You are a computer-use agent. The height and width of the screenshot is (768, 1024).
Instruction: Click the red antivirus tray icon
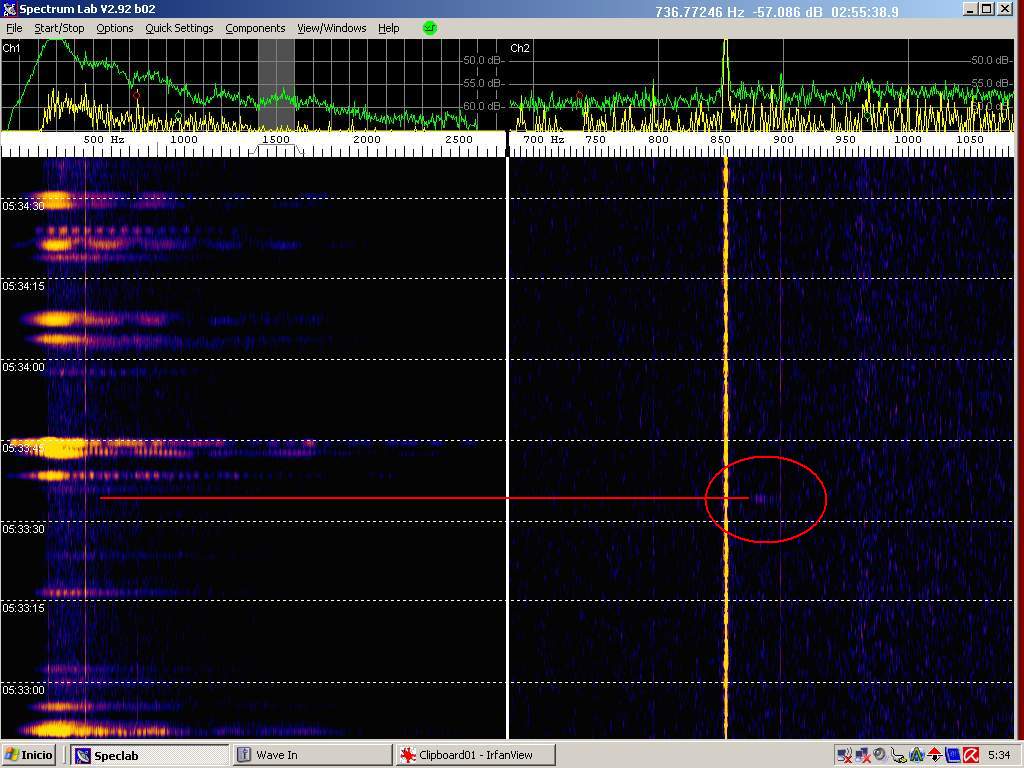[x=970, y=755]
